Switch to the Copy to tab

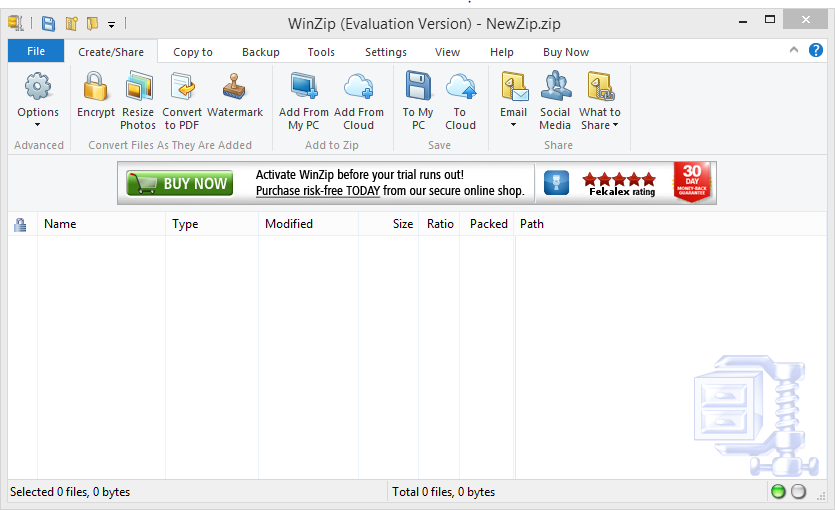click(x=193, y=52)
